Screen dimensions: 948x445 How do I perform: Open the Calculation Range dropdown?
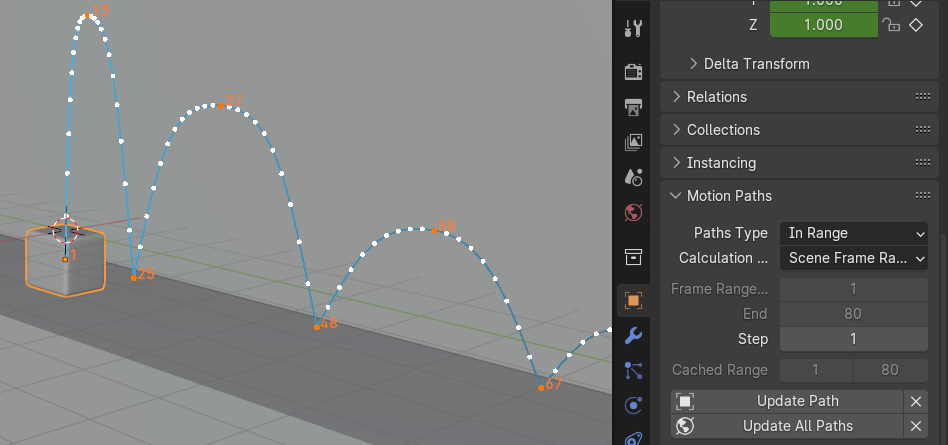click(x=855, y=258)
